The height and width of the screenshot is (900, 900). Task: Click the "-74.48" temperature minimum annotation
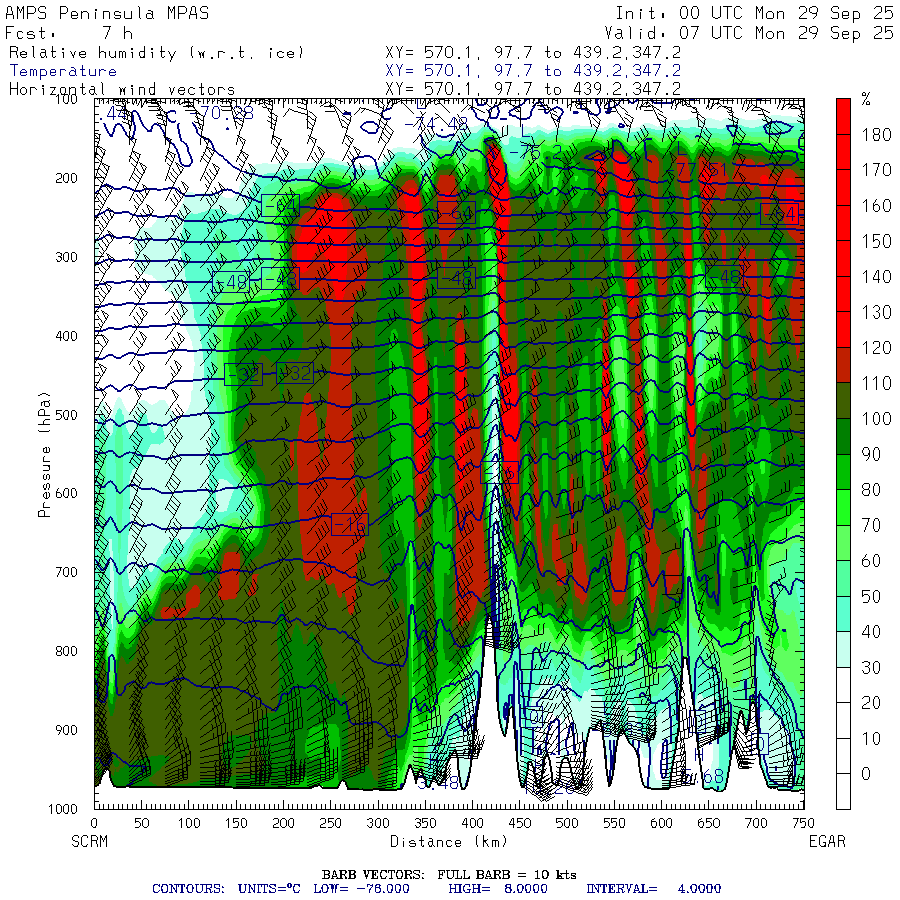[436, 124]
